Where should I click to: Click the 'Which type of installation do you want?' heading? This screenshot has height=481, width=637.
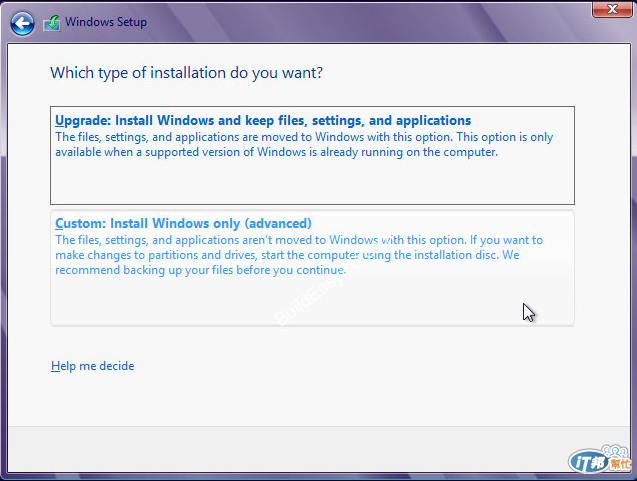[186, 73]
